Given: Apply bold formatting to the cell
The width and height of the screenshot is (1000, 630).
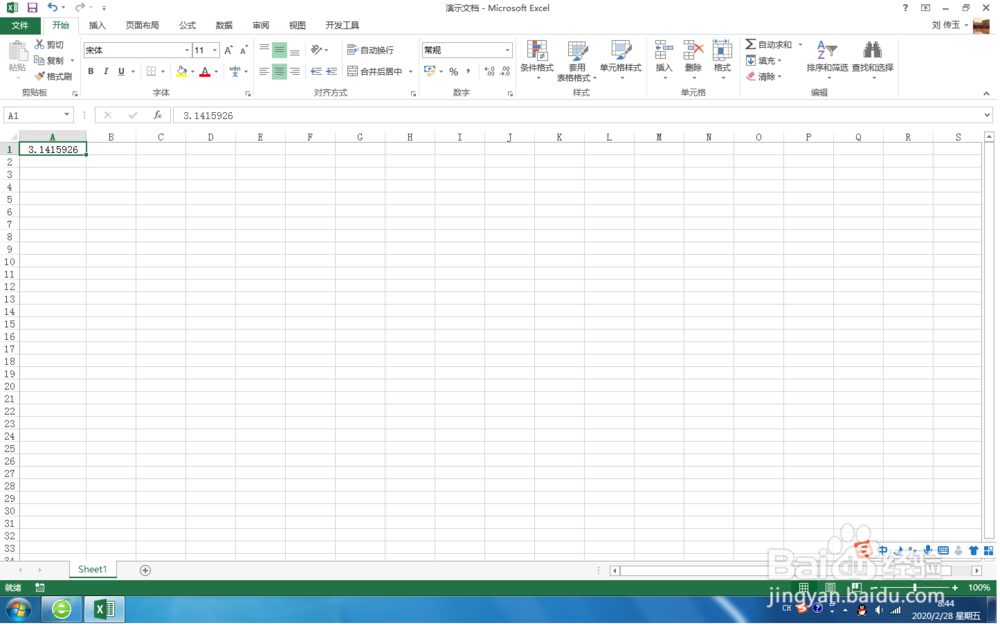Looking at the screenshot, I should tap(90, 71).
